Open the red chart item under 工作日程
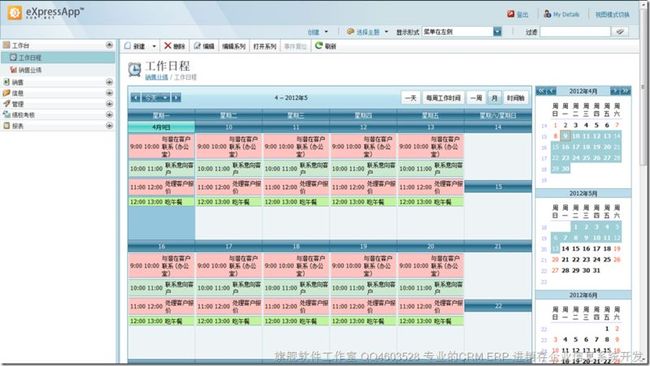 tap(14, 70)
